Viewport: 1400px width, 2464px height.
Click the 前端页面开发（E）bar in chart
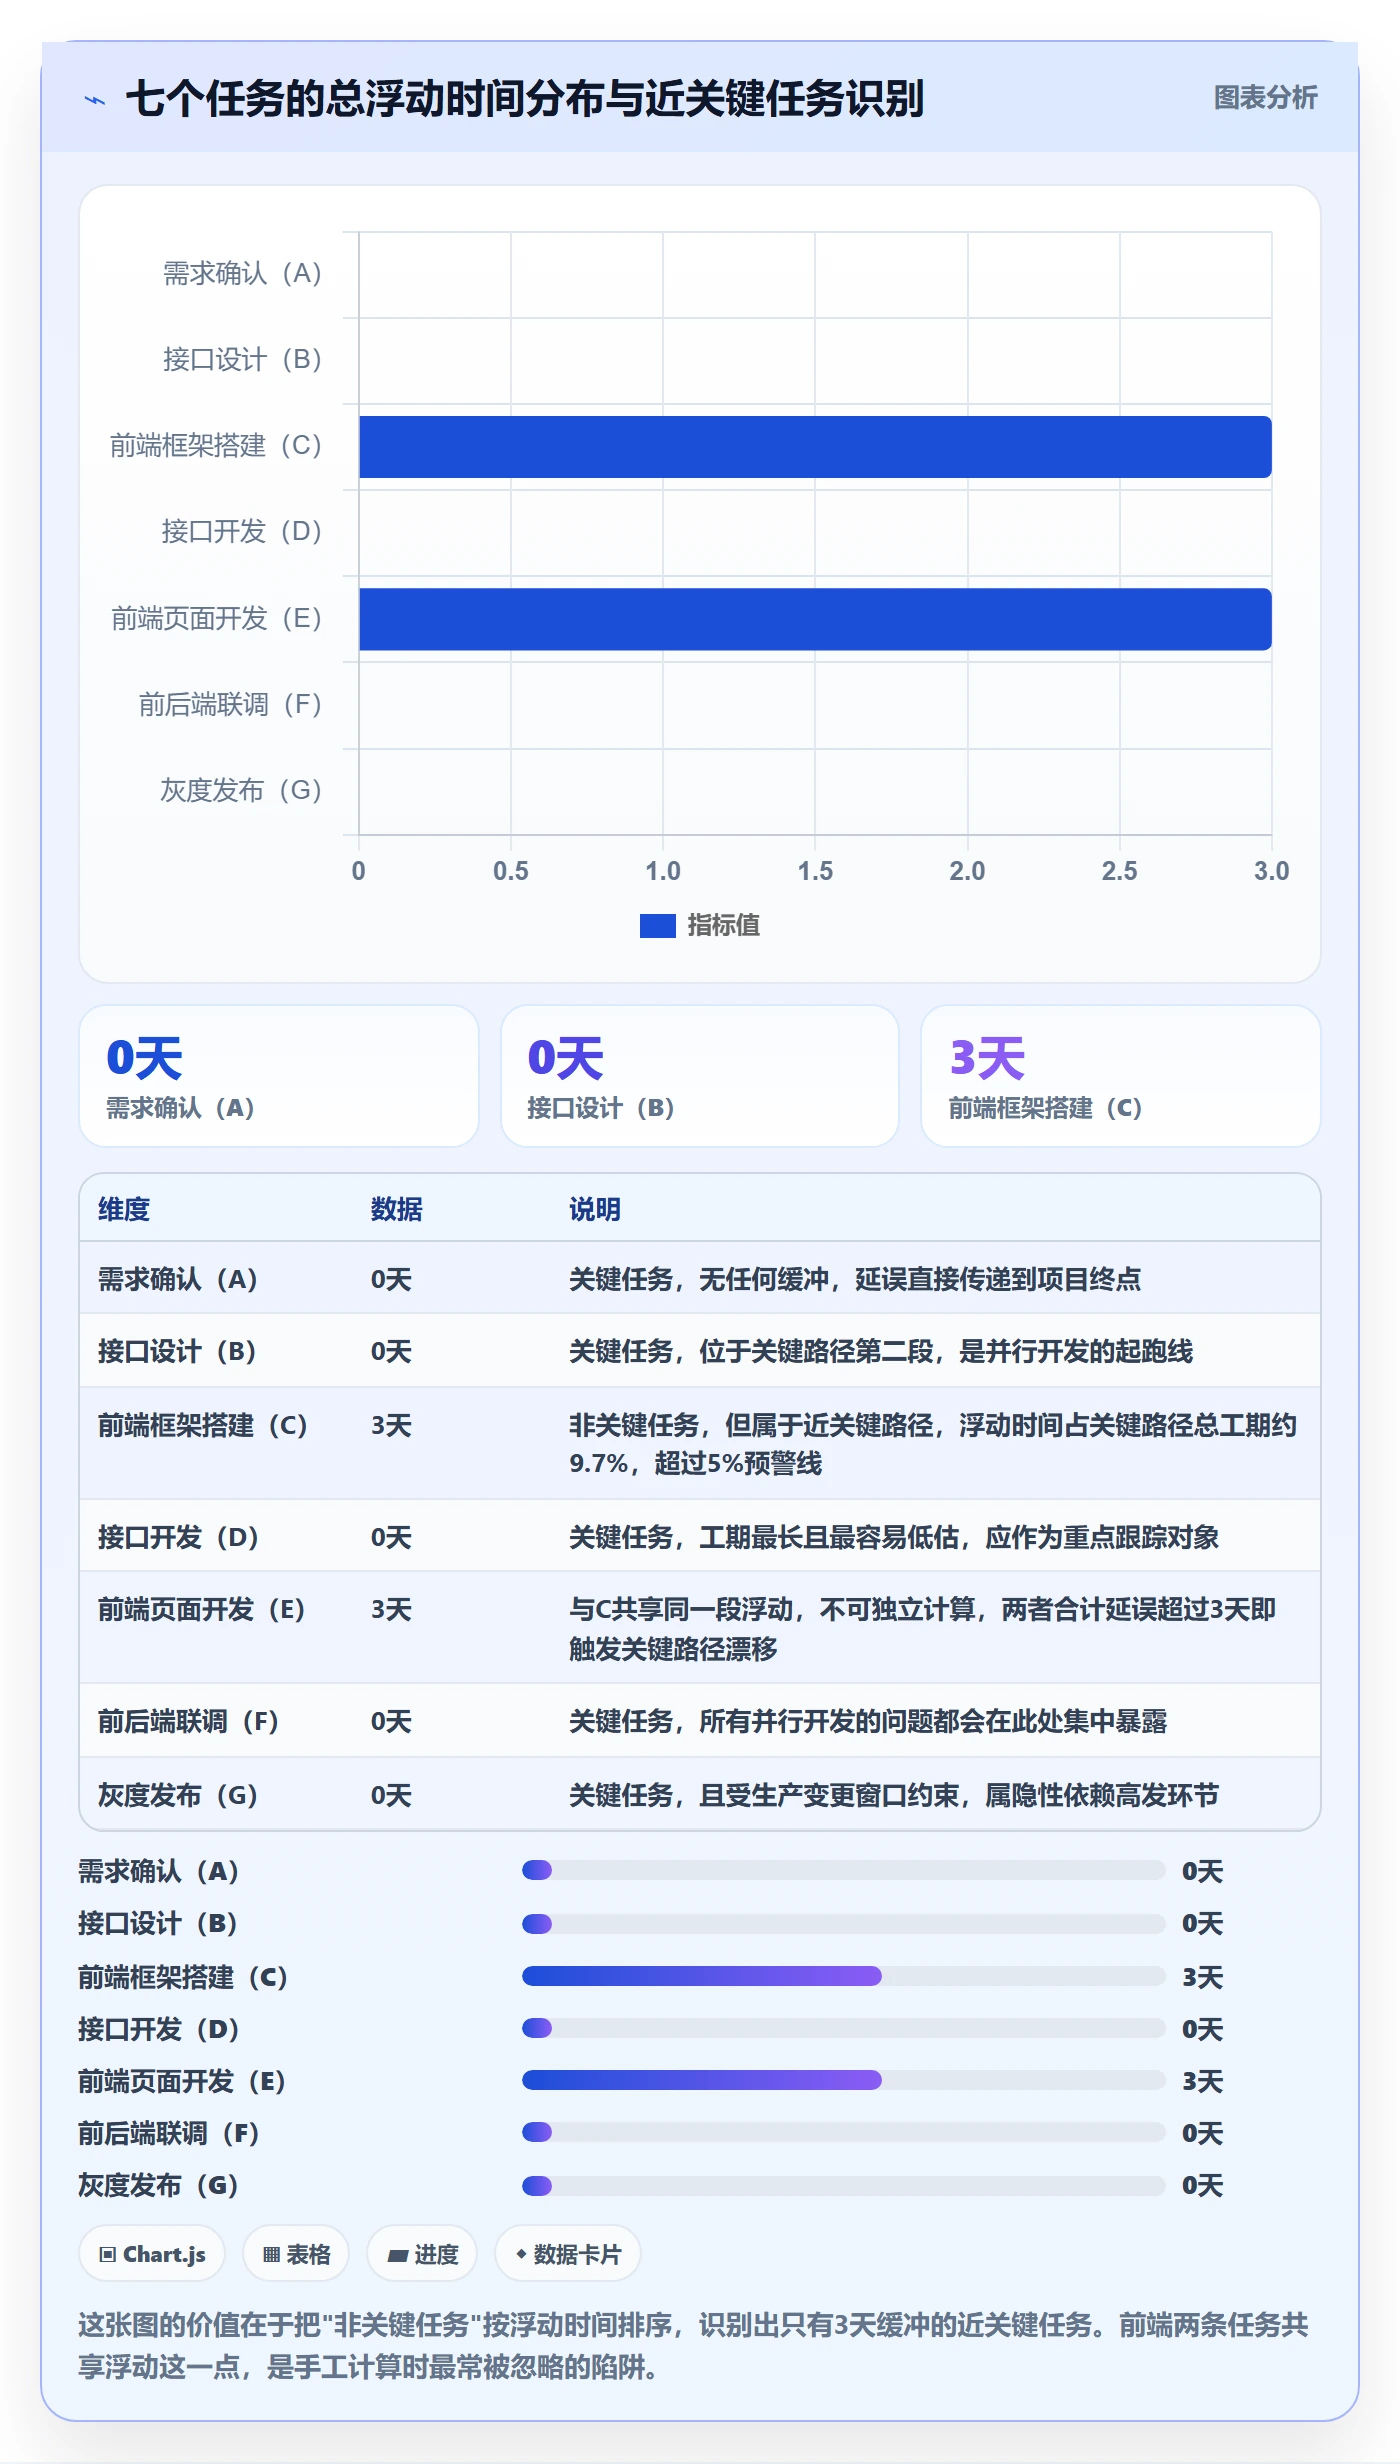click(815, 619)
